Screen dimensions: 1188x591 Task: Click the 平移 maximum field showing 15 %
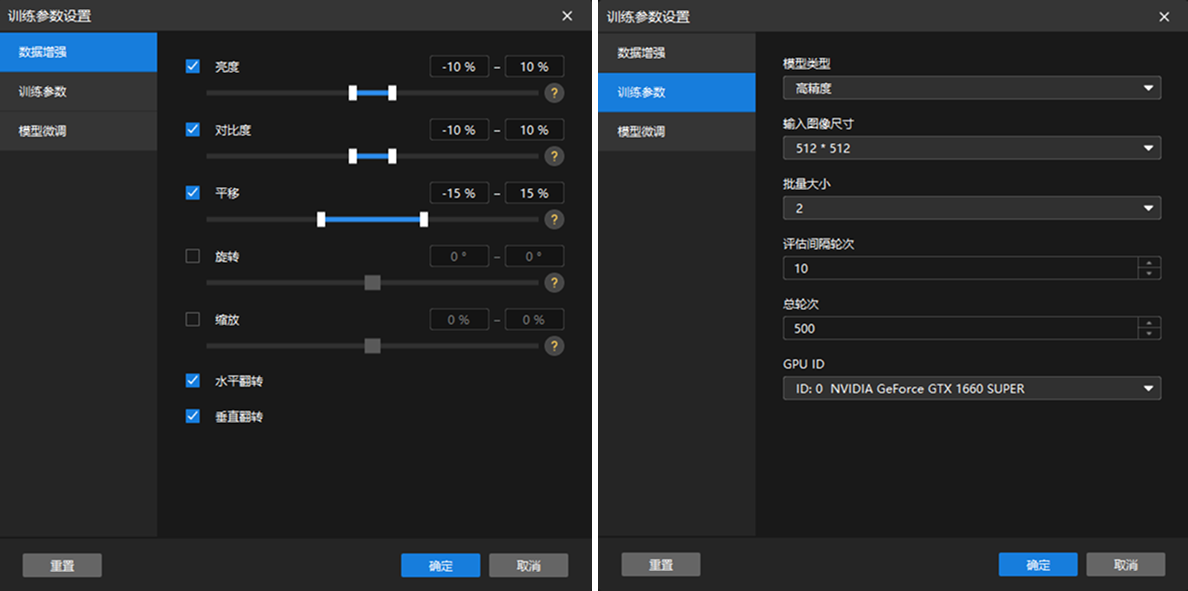534,193
